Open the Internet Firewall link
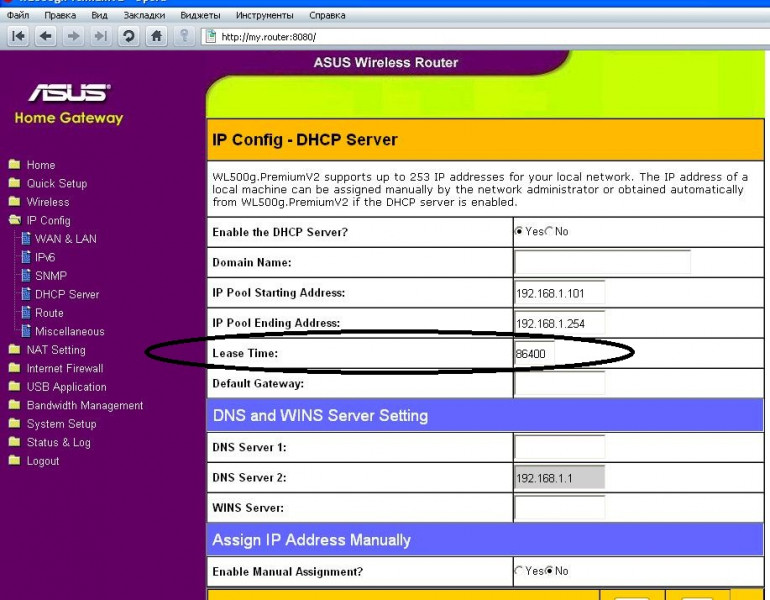 [65, 369]
